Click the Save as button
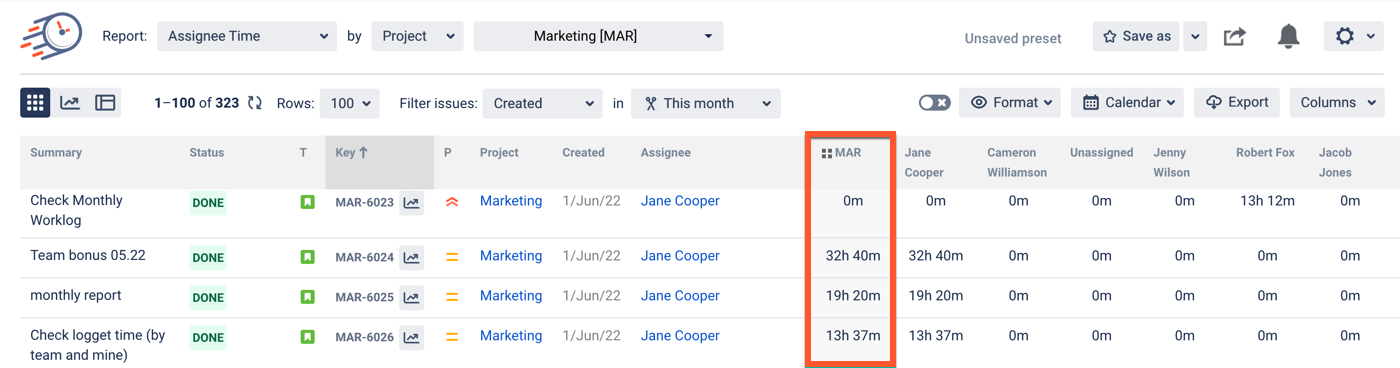The image size is (1400, 368). tap(1136, 36)
